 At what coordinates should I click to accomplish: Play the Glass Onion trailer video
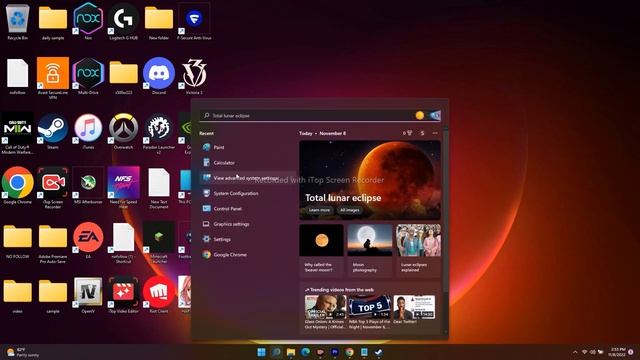pos(325,307)
